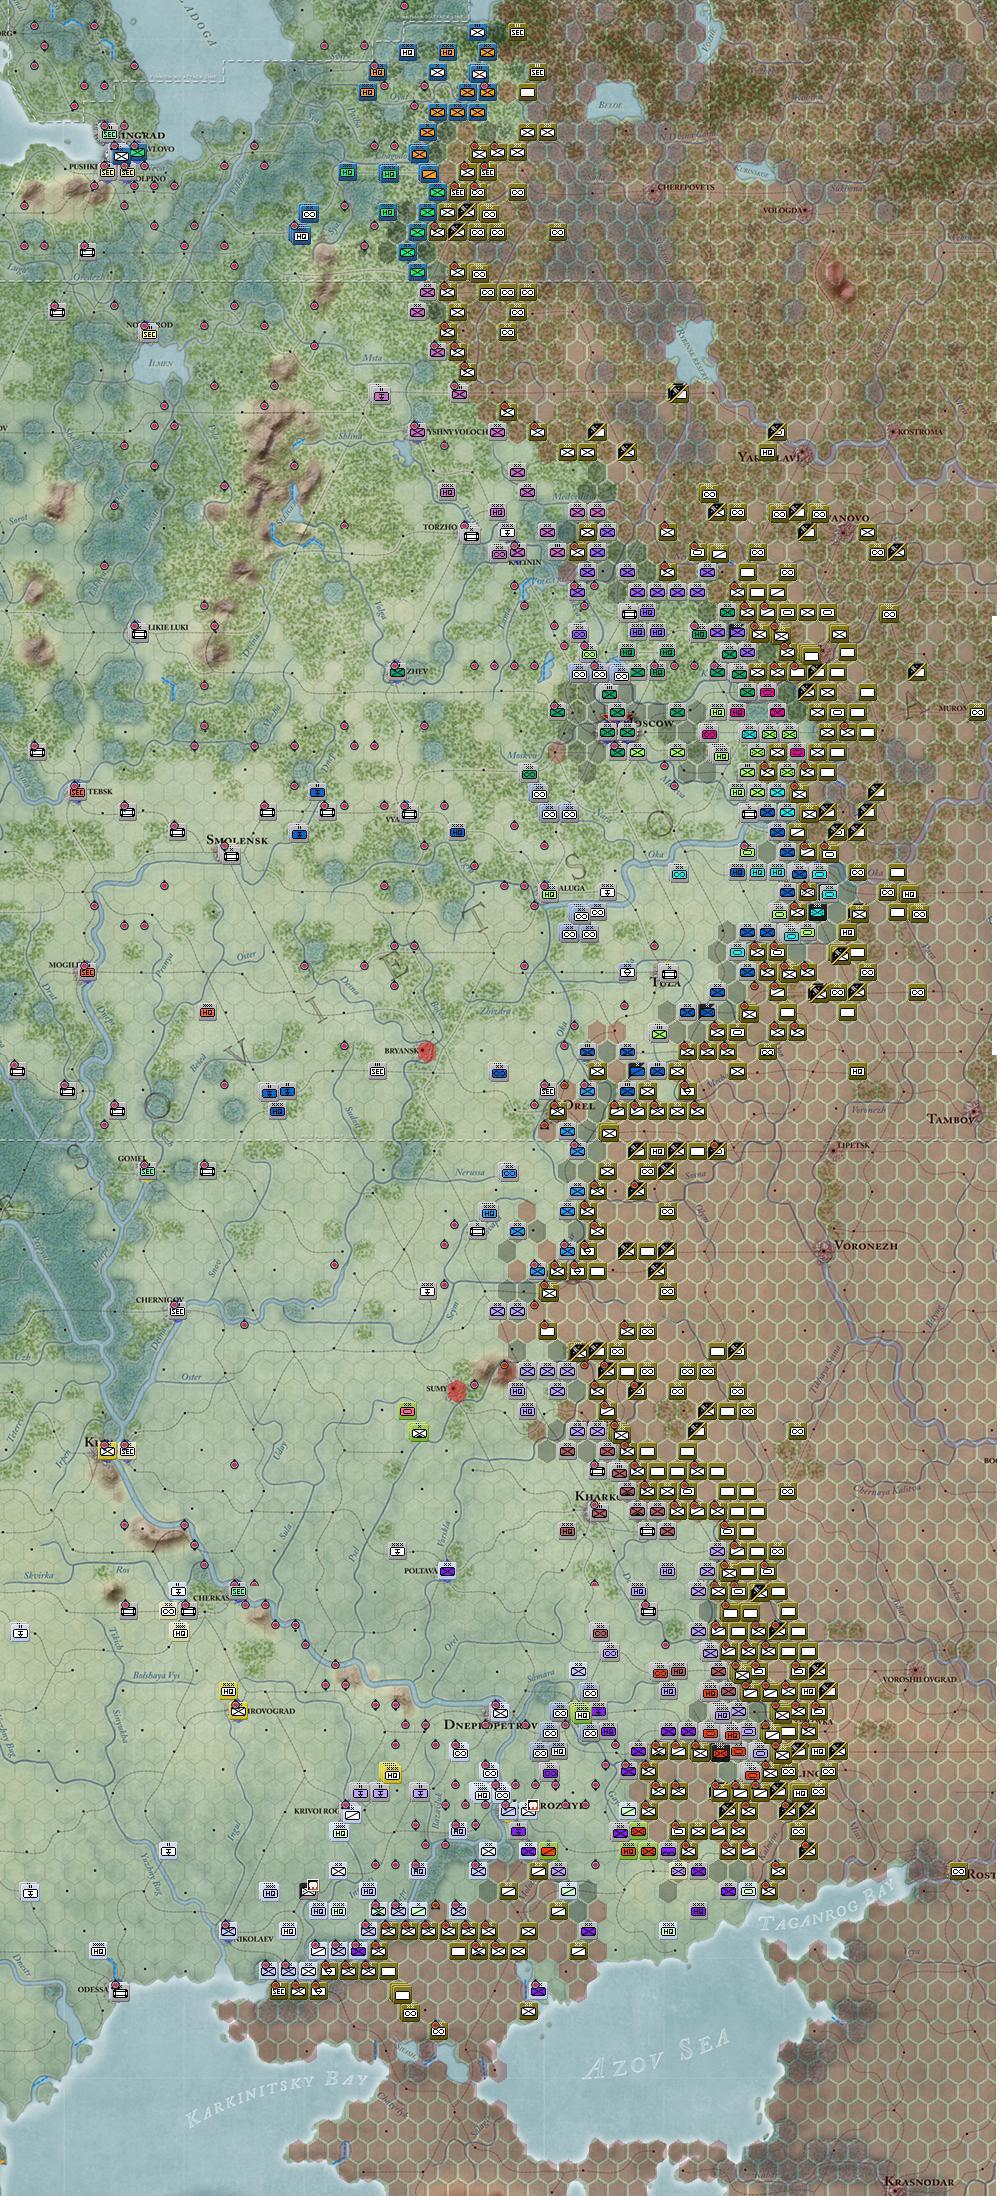
Task: Select the green SEC counter at Cherkassy
Action: [238, 1590]
